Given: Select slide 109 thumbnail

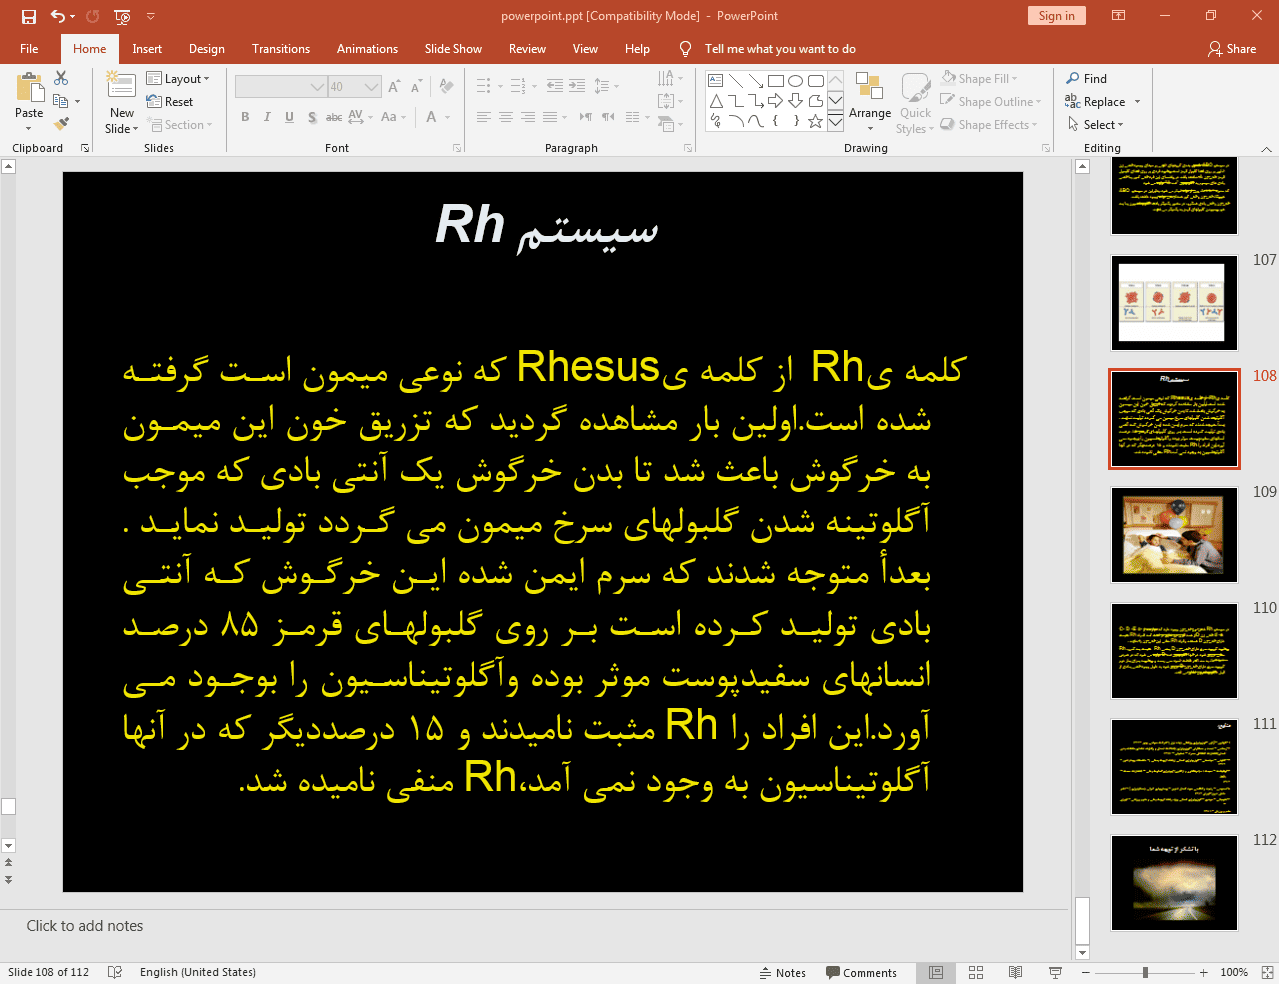Looking at the screenshot, I should point(1174,535).
